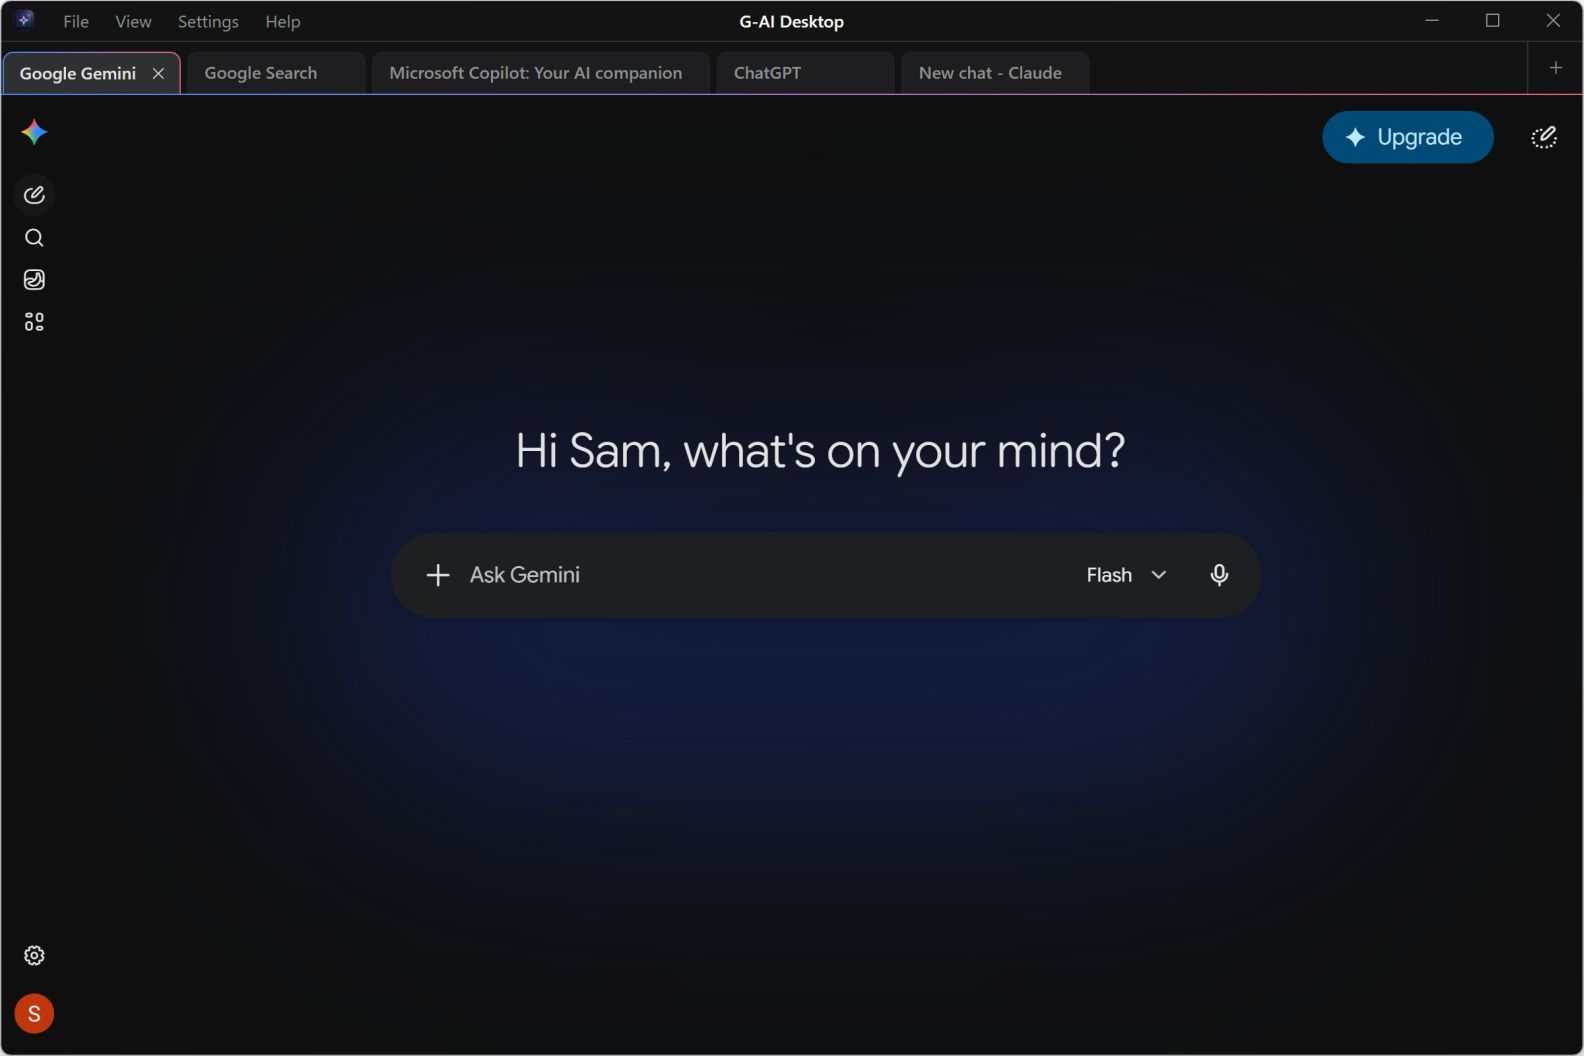The height and width of the screenshot is (1056, 1584).
Task: Activate the microphone voice input
Action: point(1219,575)
